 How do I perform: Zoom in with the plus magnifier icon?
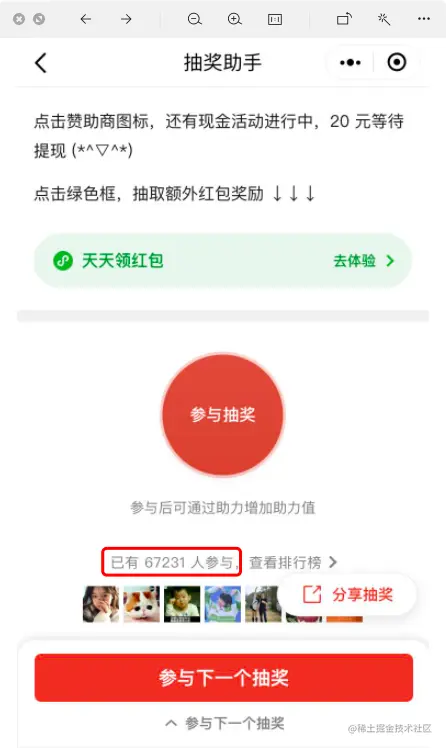click(235, 19)
